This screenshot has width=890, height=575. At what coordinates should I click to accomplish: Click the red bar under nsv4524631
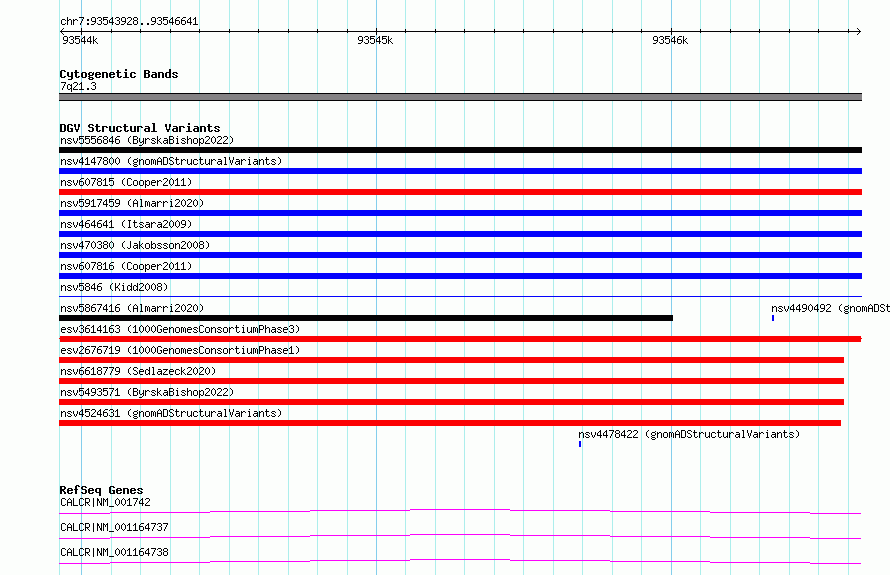click(450, 423)
